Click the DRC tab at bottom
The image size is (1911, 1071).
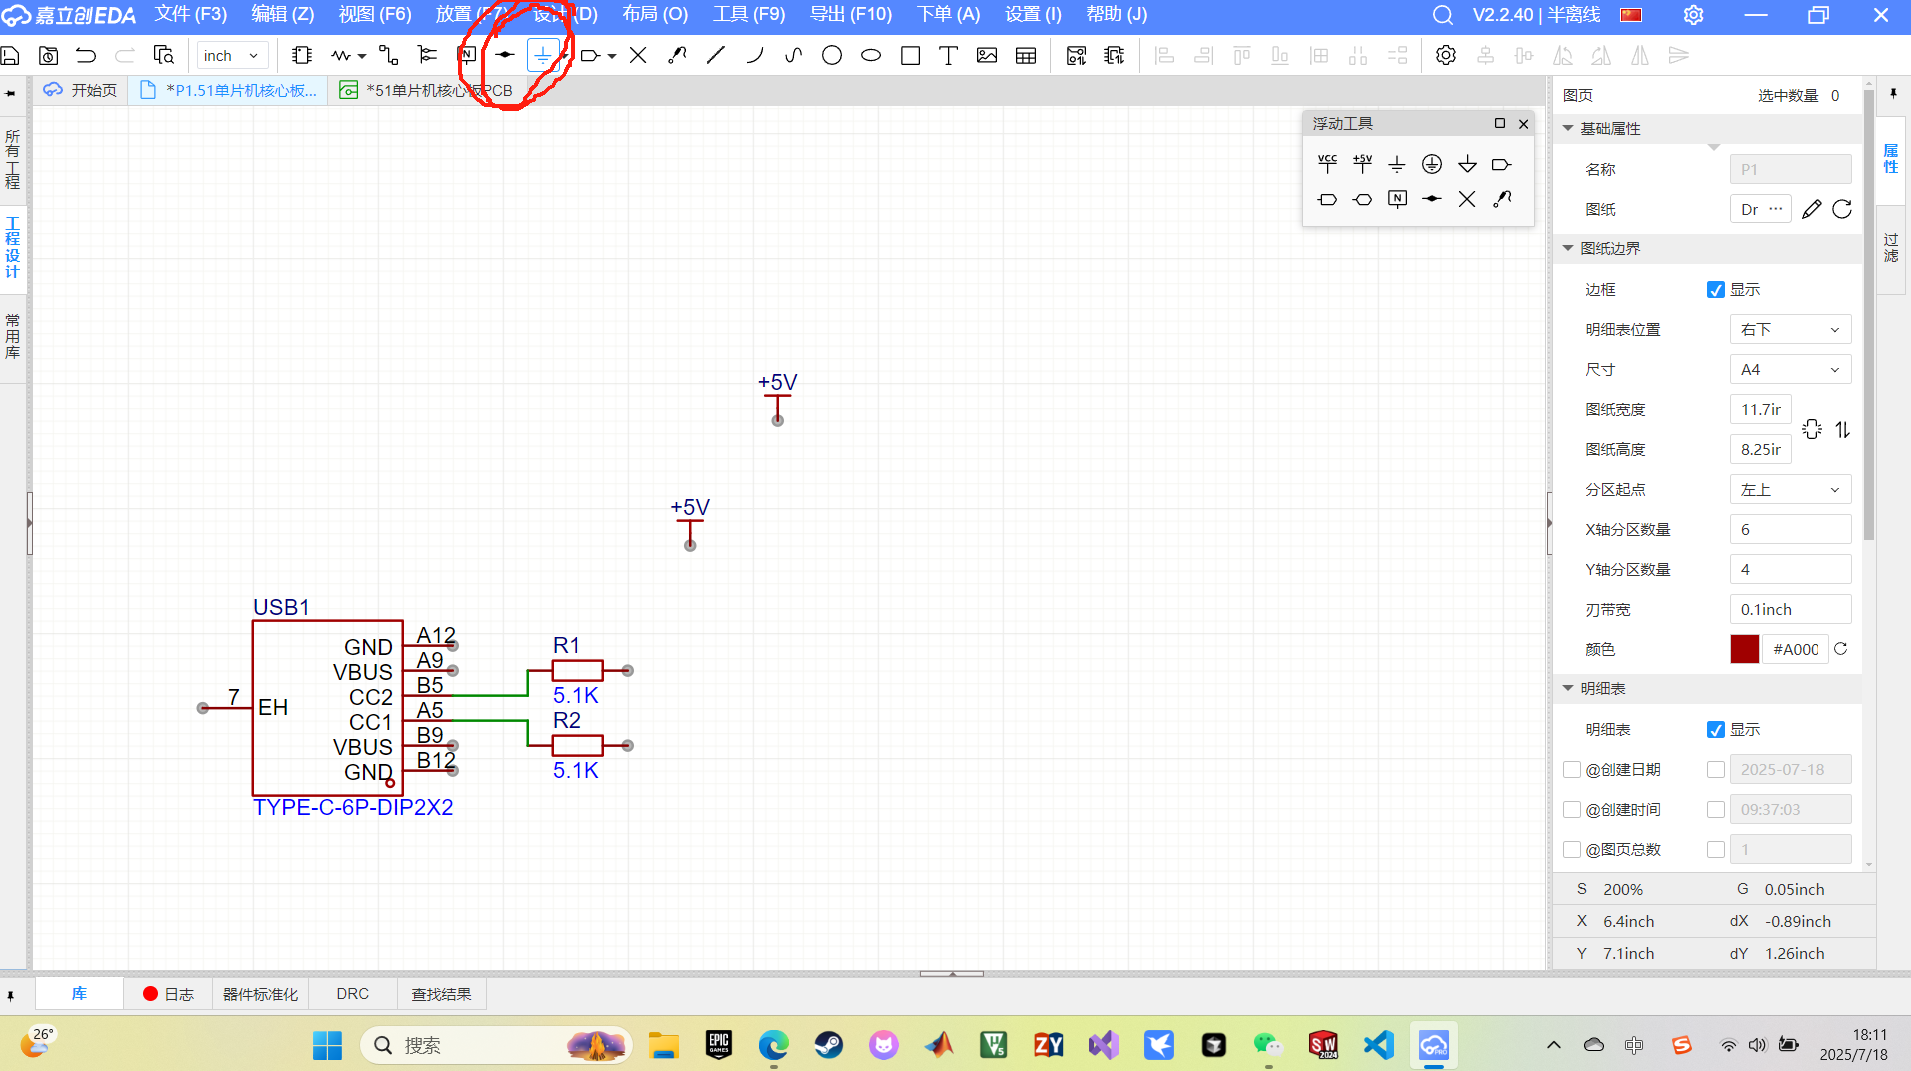(x=352, y=994)
